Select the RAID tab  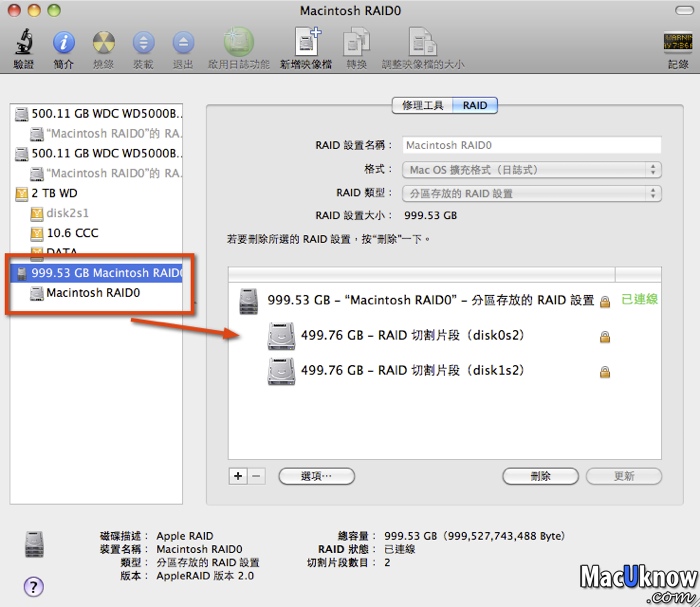tap(475, 105)
